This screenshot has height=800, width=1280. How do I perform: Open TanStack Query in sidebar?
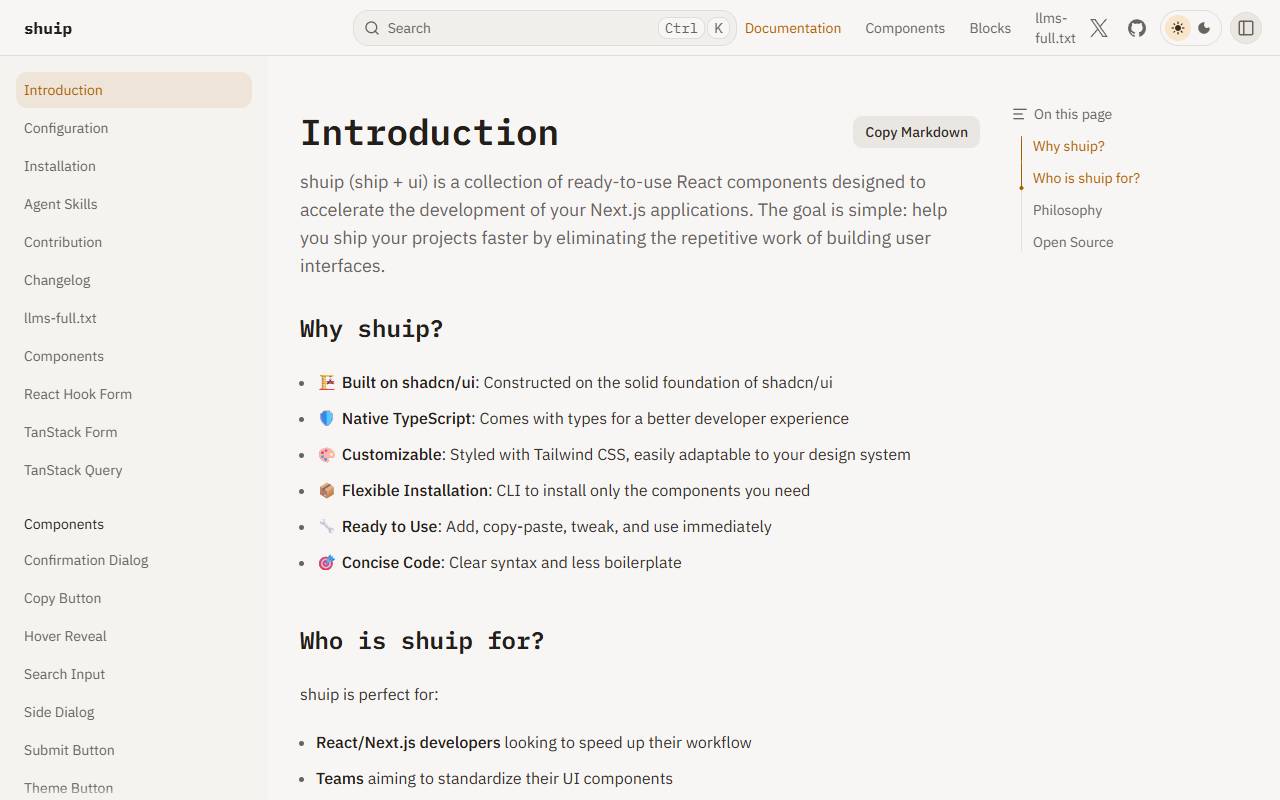(134, 470)
